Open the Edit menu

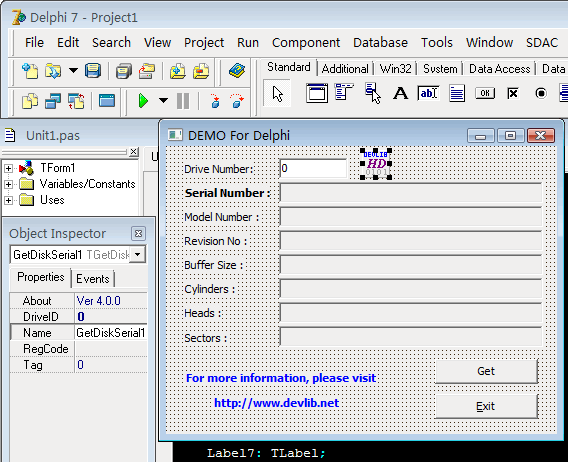[x=68, y=42]
